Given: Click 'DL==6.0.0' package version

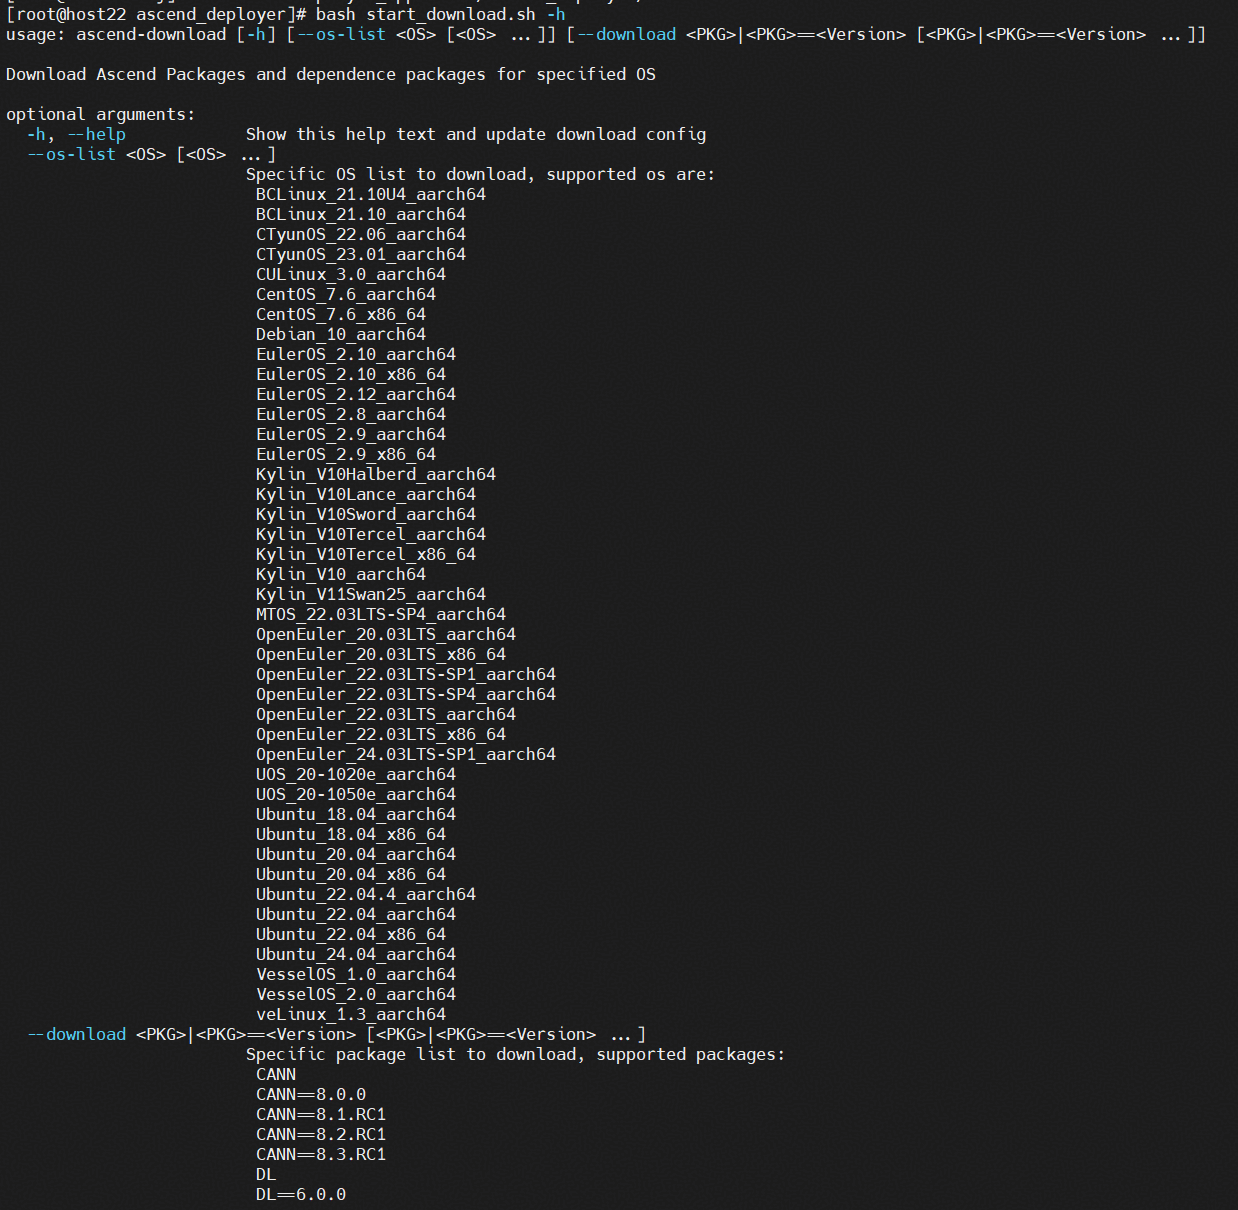Looking at the screenshot, I should point(301,1194).
